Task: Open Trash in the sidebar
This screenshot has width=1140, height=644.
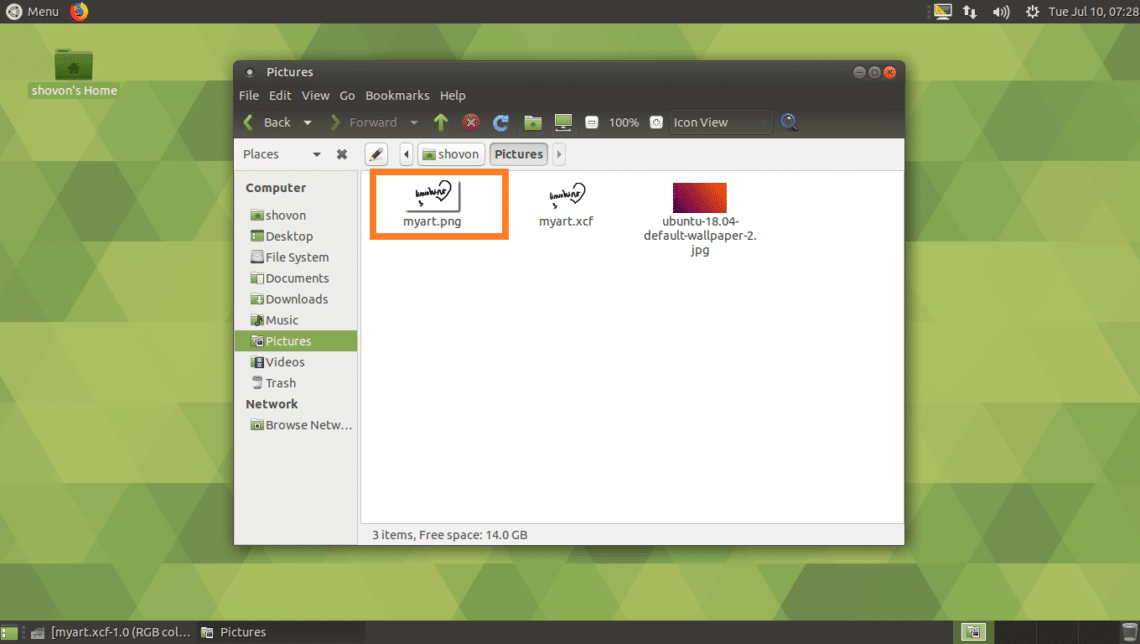Action: pos(295,383)
